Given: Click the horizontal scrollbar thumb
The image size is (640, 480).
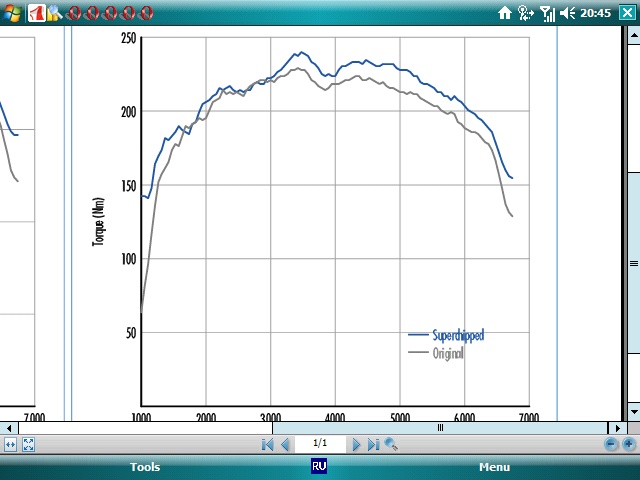Looking at the screenshot, I should click(x=440, y=428).
